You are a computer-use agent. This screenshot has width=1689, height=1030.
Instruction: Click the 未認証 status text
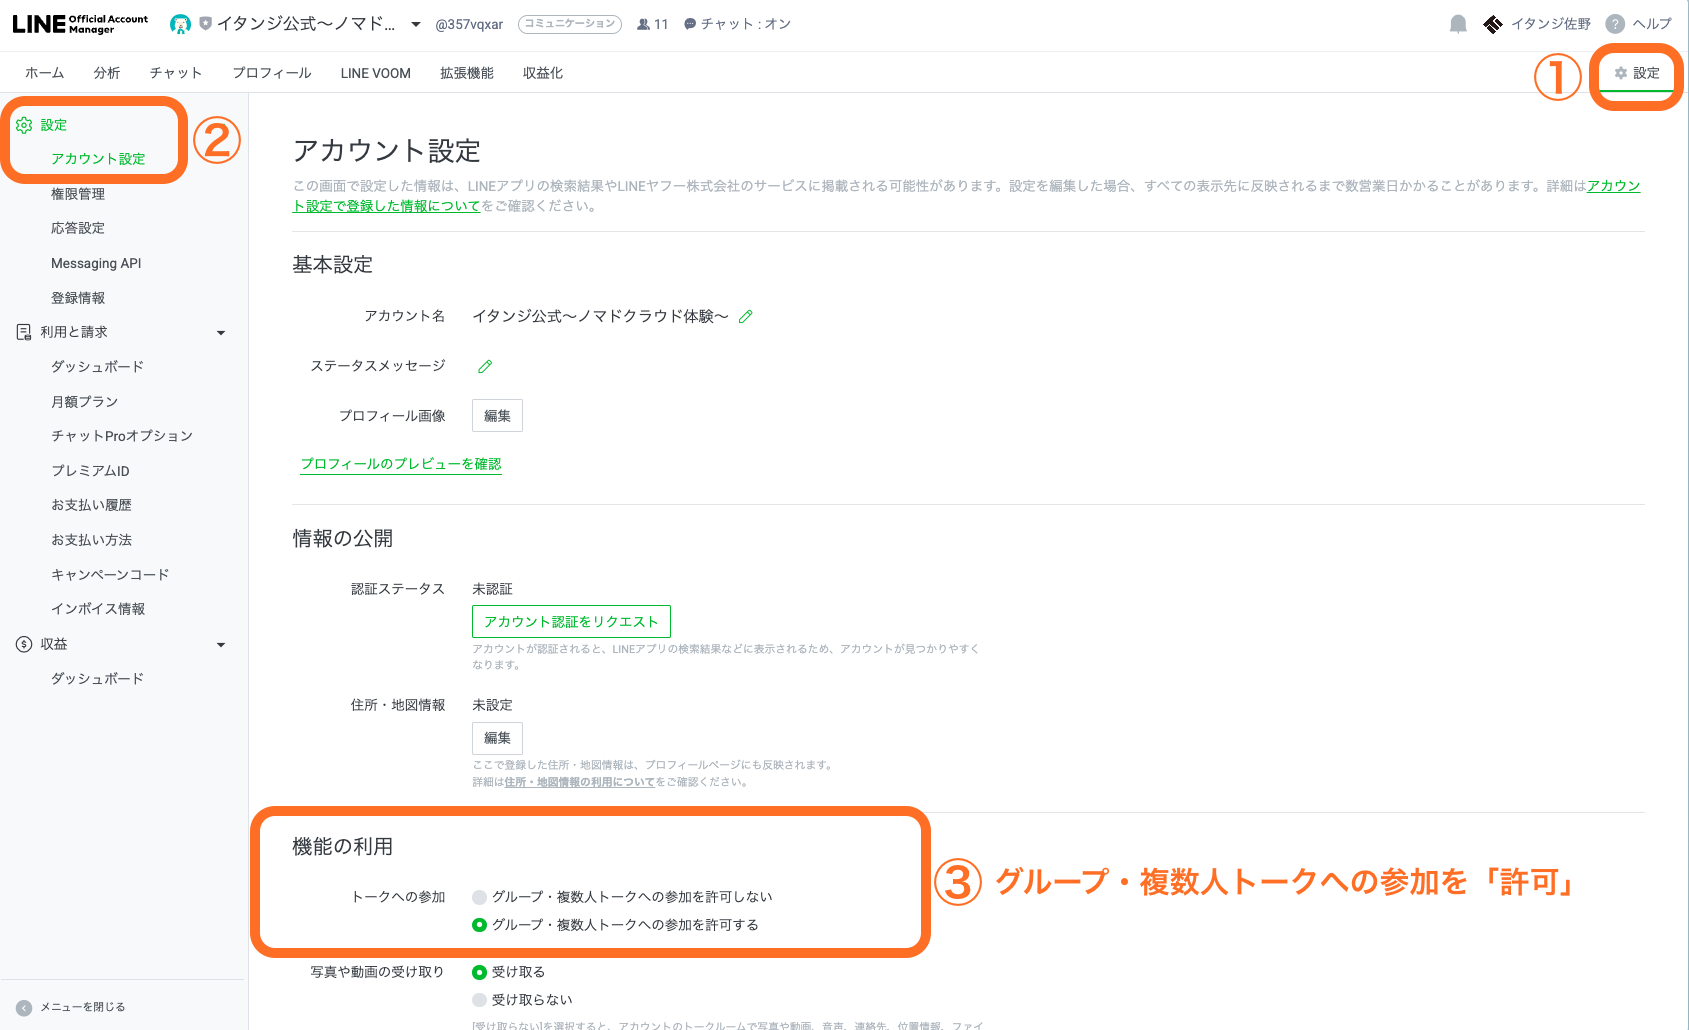click(x=492, y=589)
